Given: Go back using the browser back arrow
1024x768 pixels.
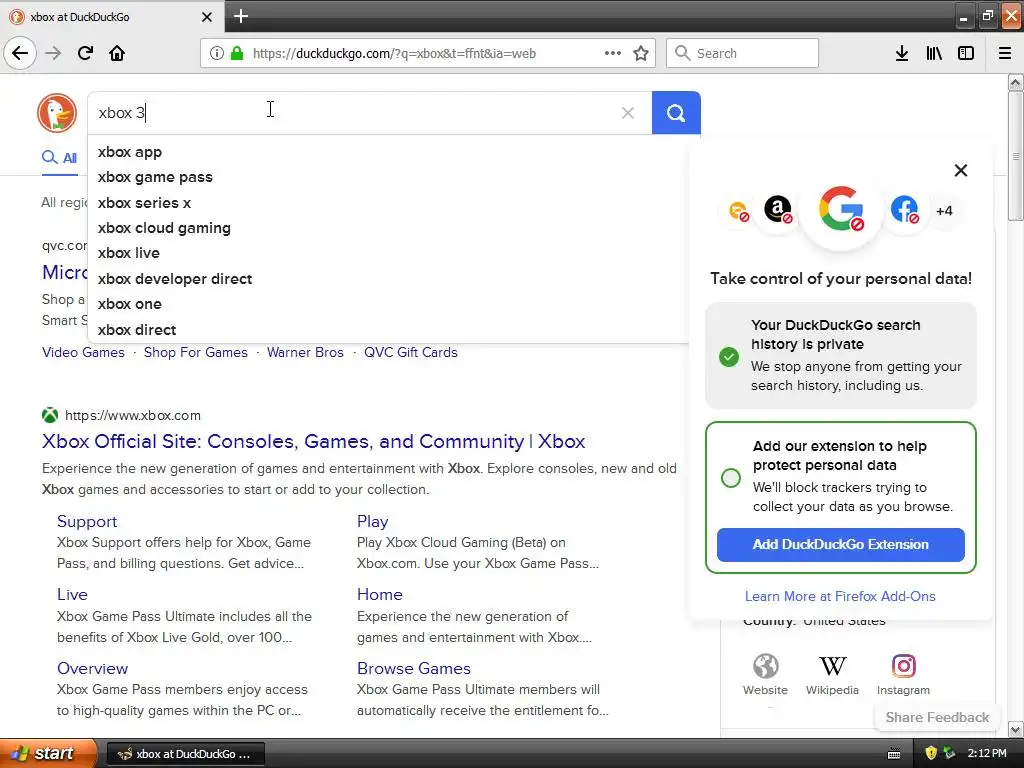Looking at the screenshot, I should (20, 53).
